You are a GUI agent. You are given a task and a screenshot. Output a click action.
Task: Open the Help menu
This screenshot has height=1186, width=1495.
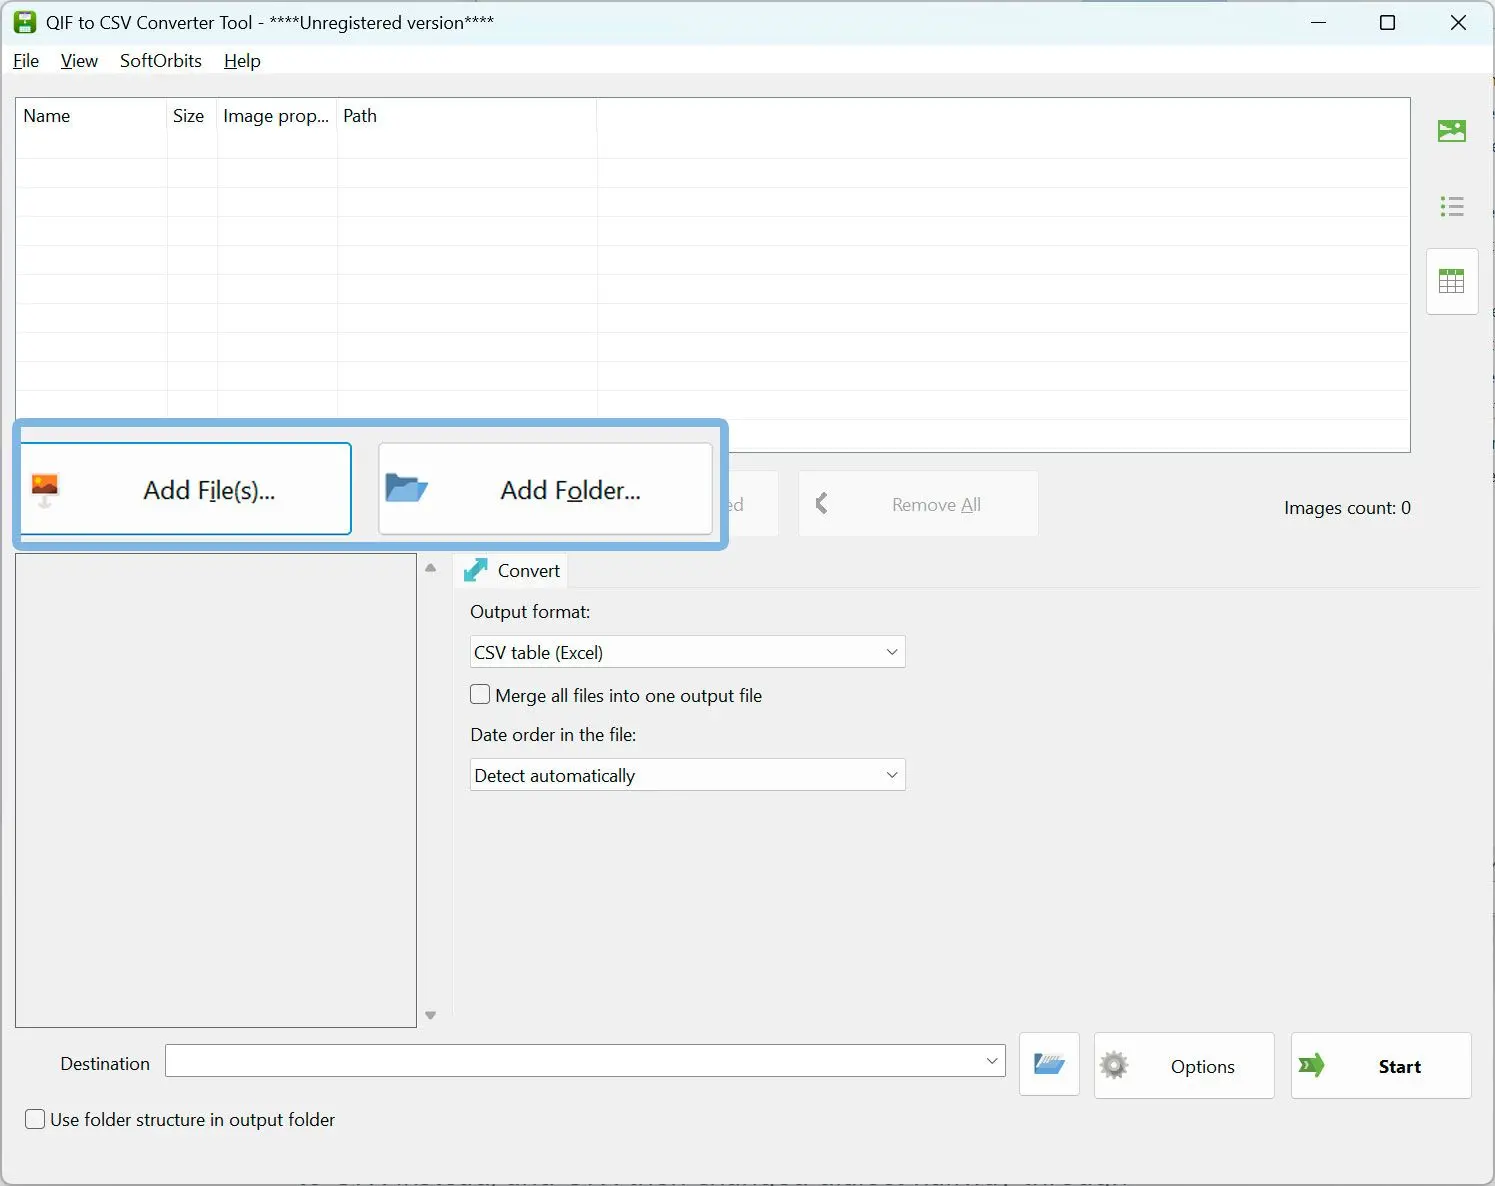point(242,61)
